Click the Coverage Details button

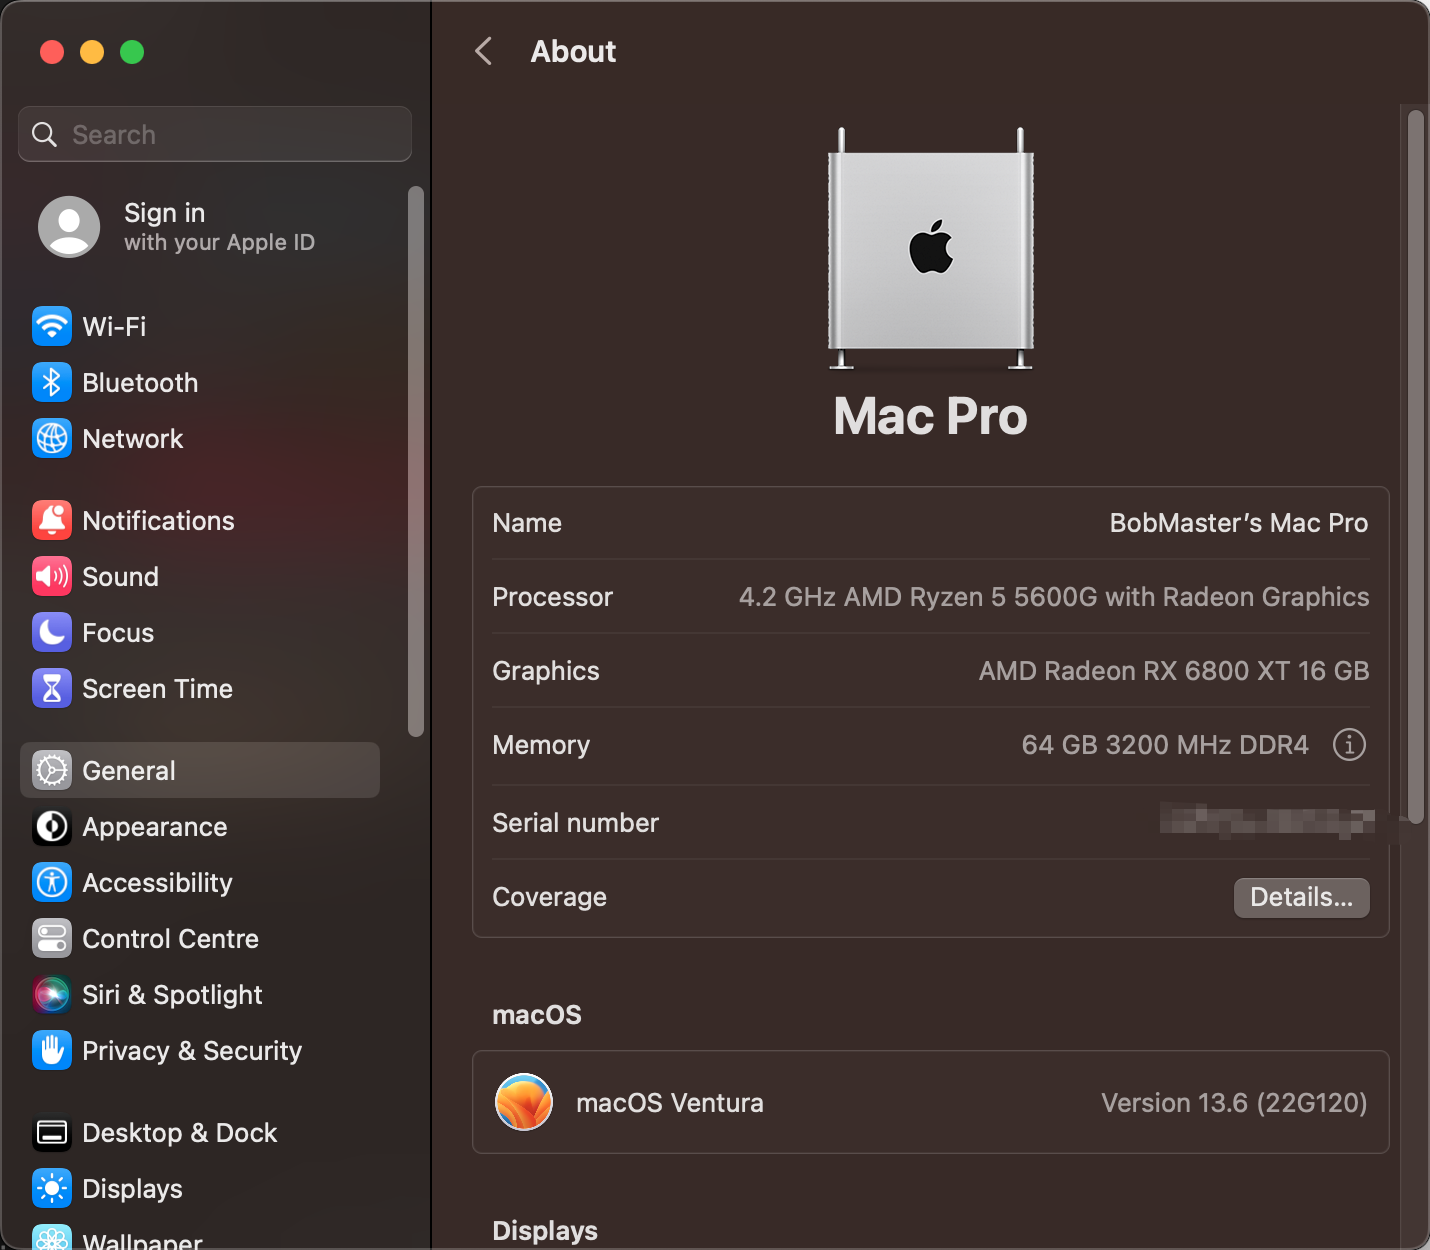1301,897
